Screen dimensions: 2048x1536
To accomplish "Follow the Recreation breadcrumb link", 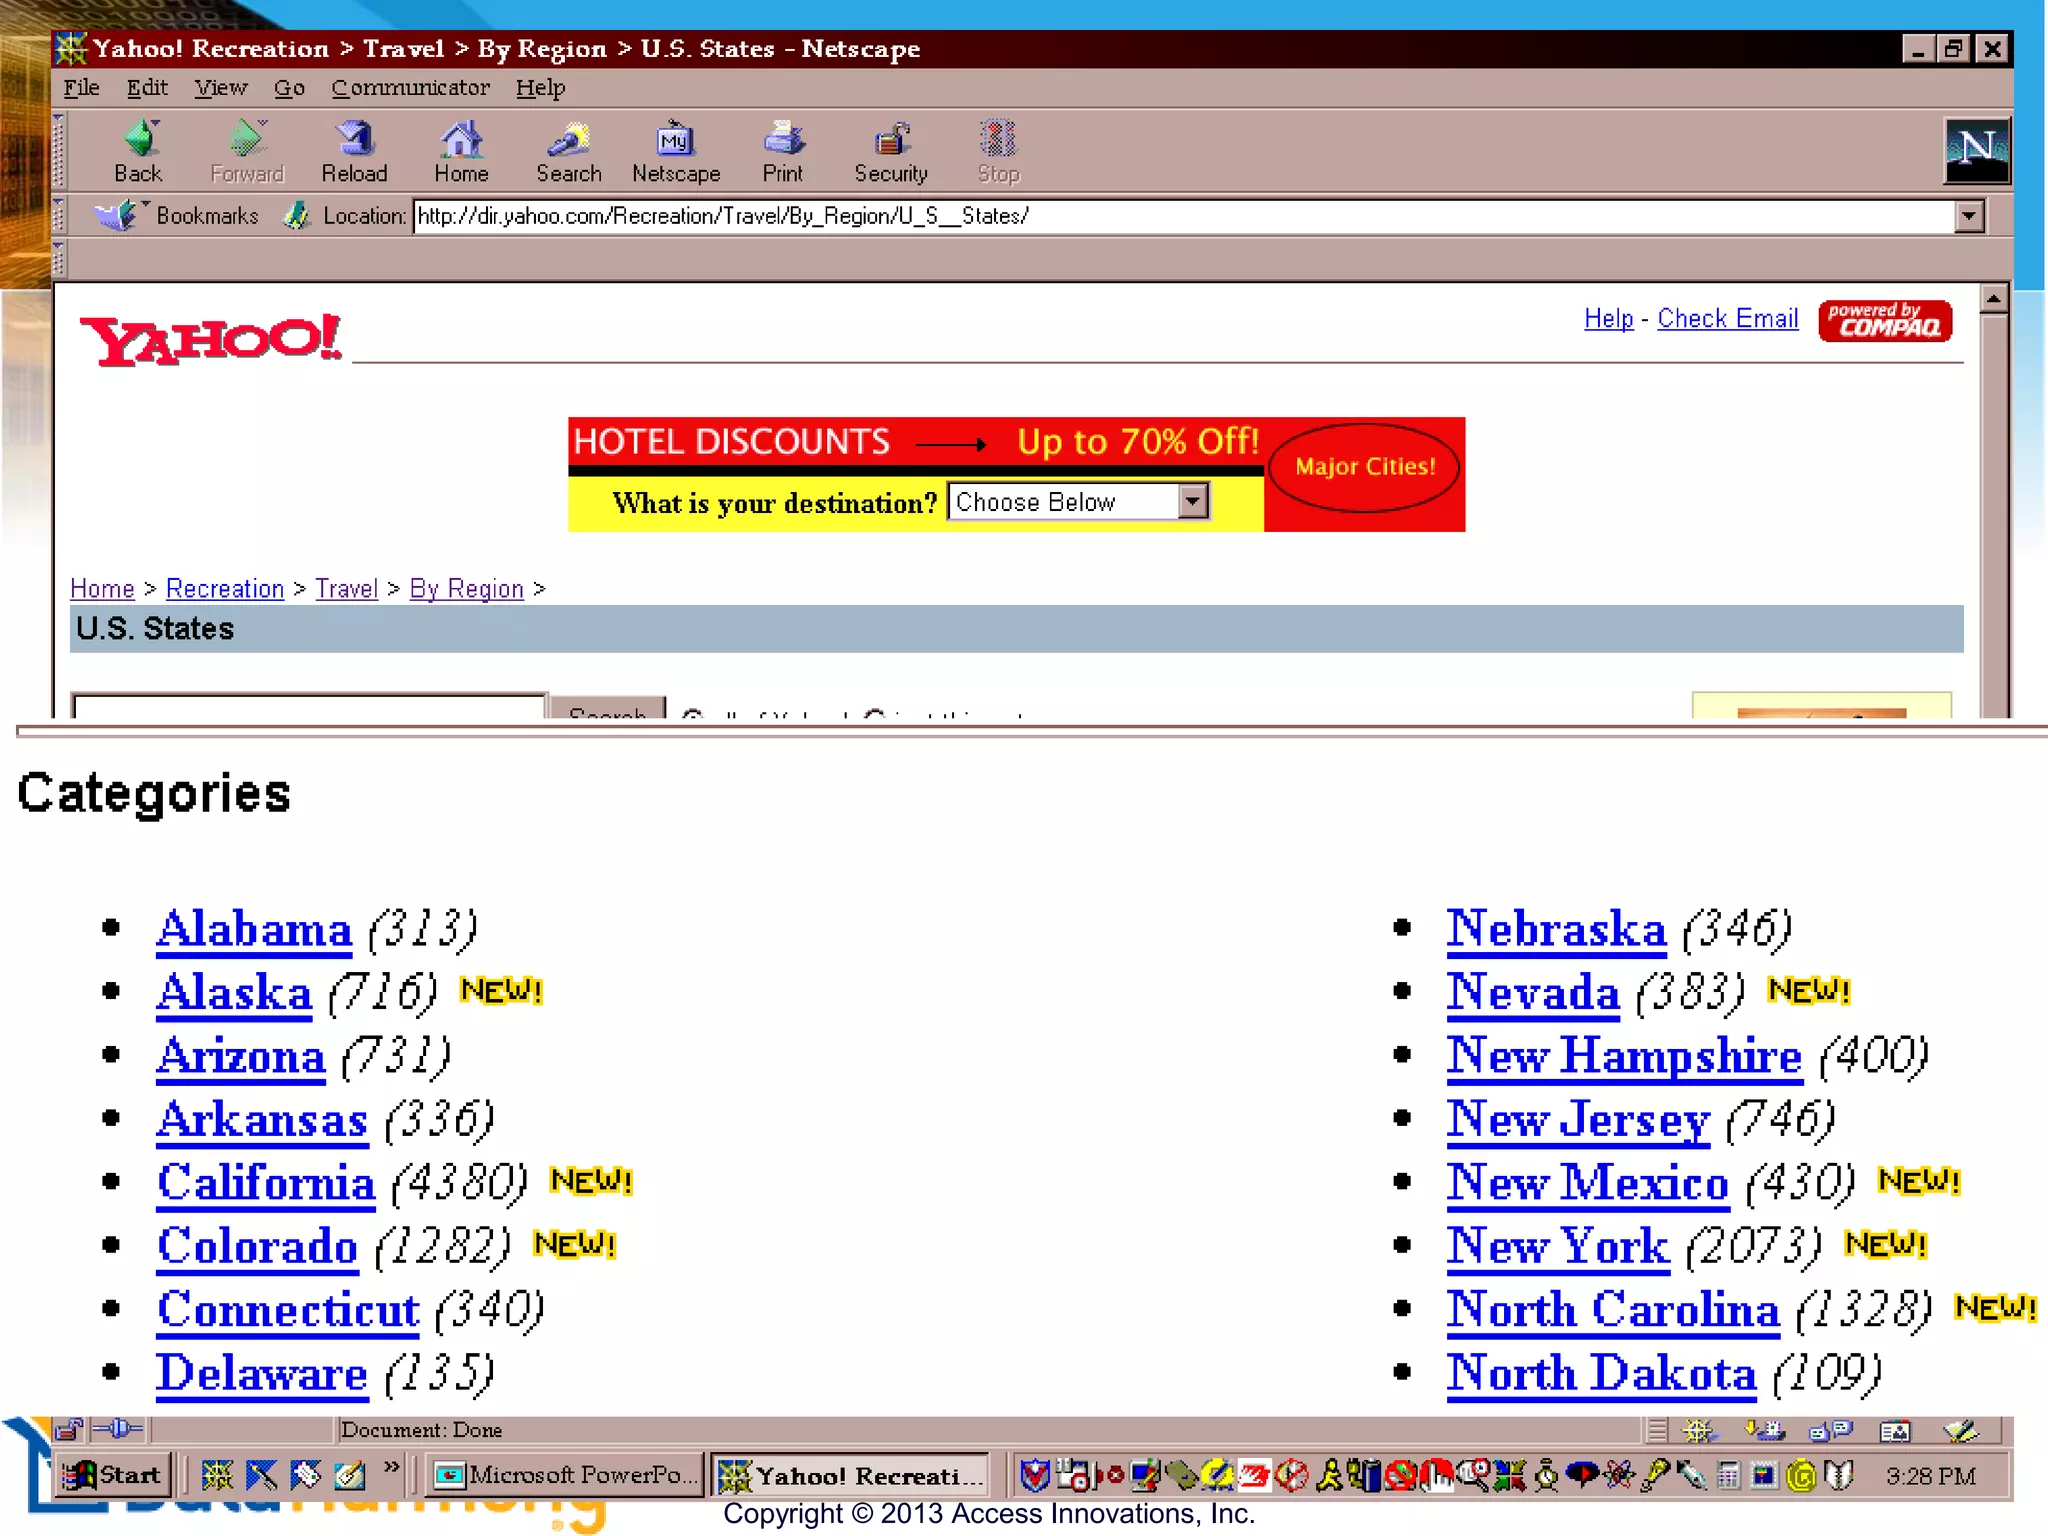I will pyautogui.click(x=225, y=589).
